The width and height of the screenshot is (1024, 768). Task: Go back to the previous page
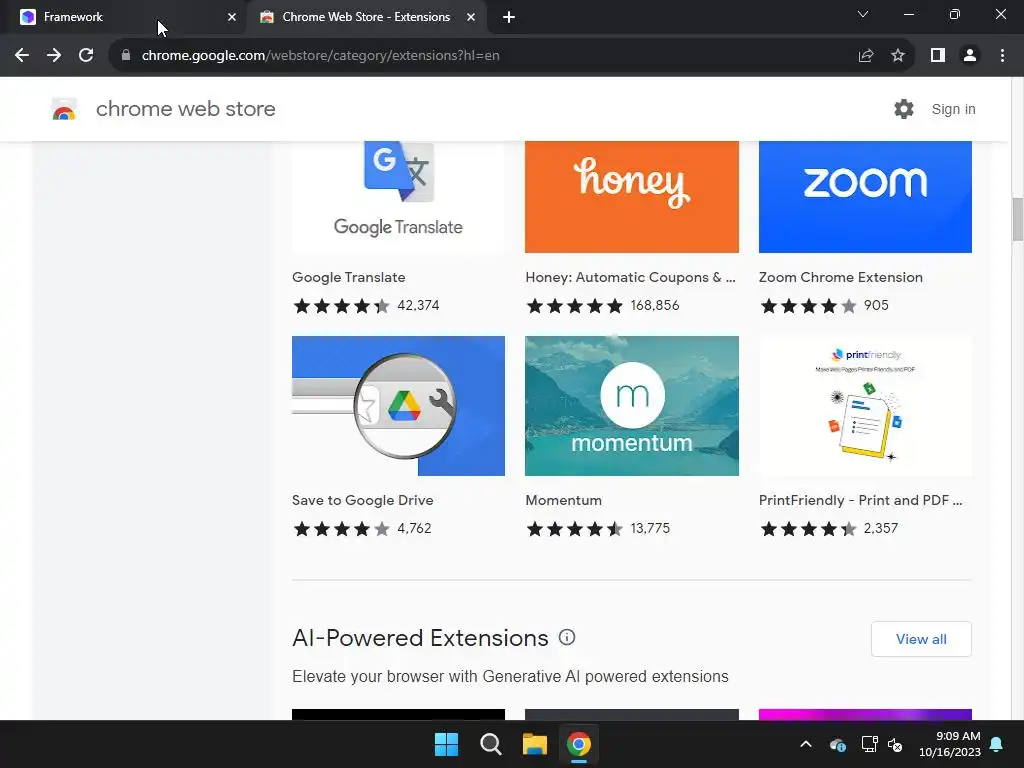click(22, 56)
